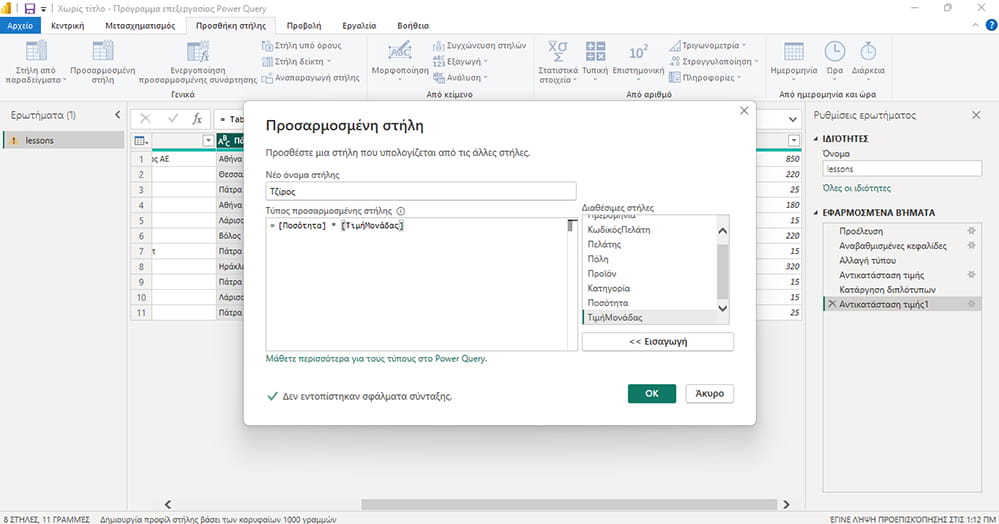Click Επιστημονική 10² icon

tap(638, 52)
